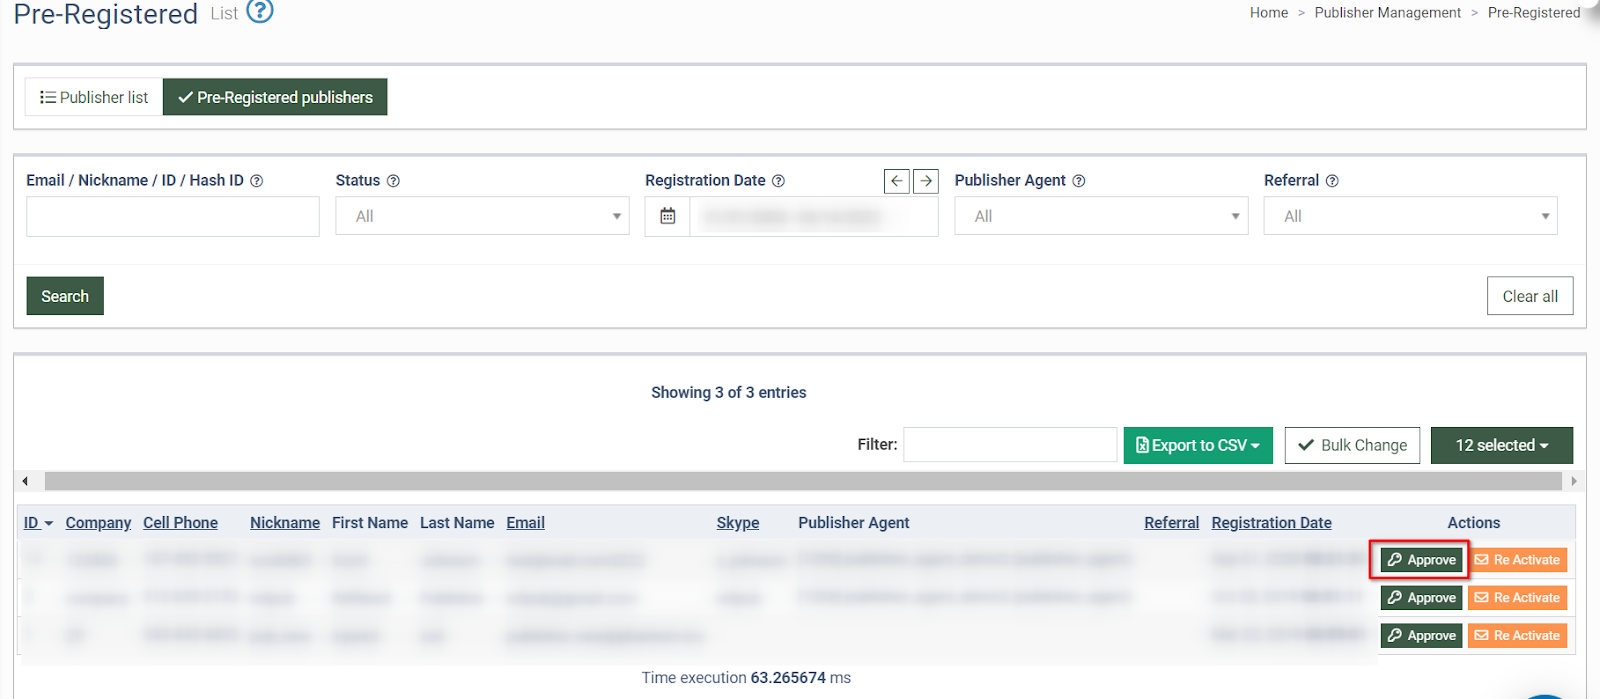Click info icon beside Email / Nickname label
The image size is (1600, 699).
pyautogui.click(x=257, y=181)
